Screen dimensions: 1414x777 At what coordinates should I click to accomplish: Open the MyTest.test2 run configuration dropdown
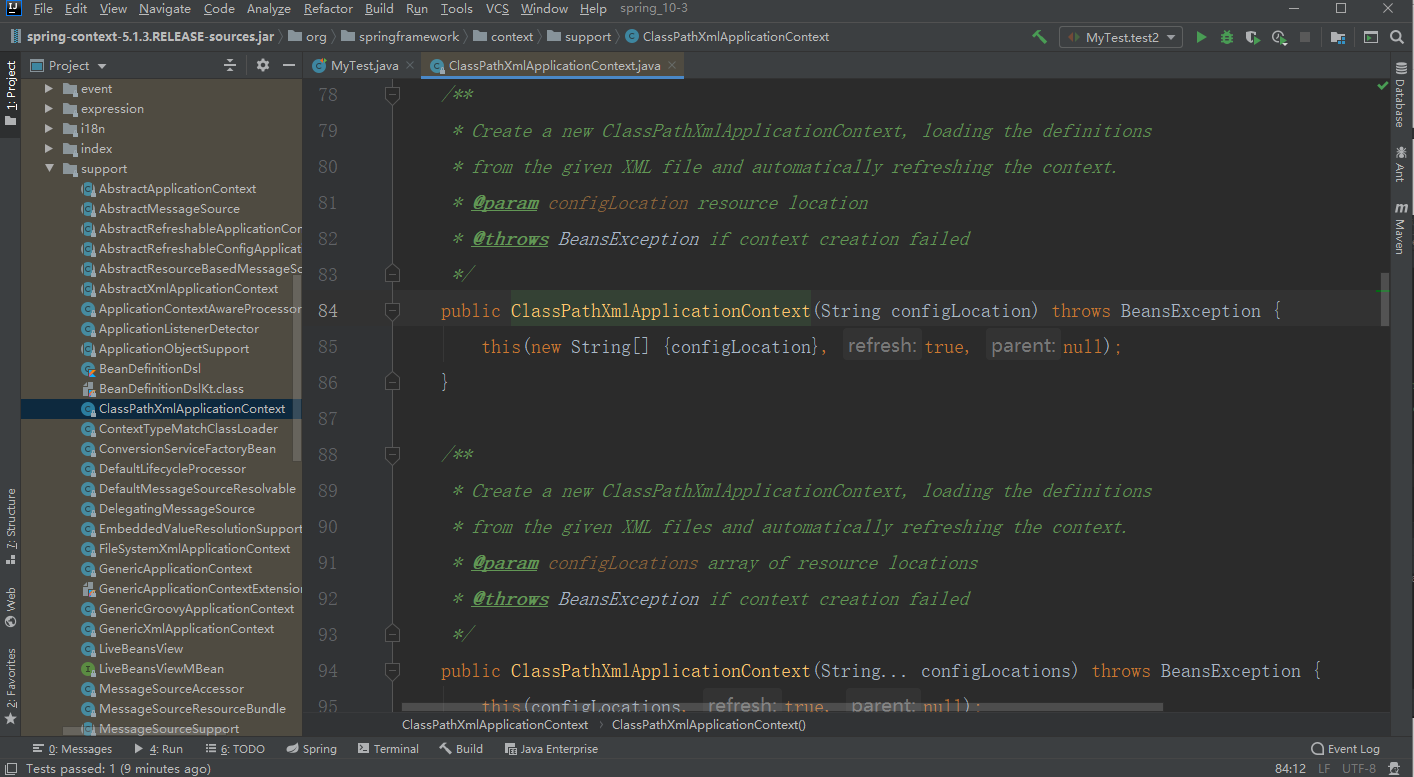(x=1121, y=37)
